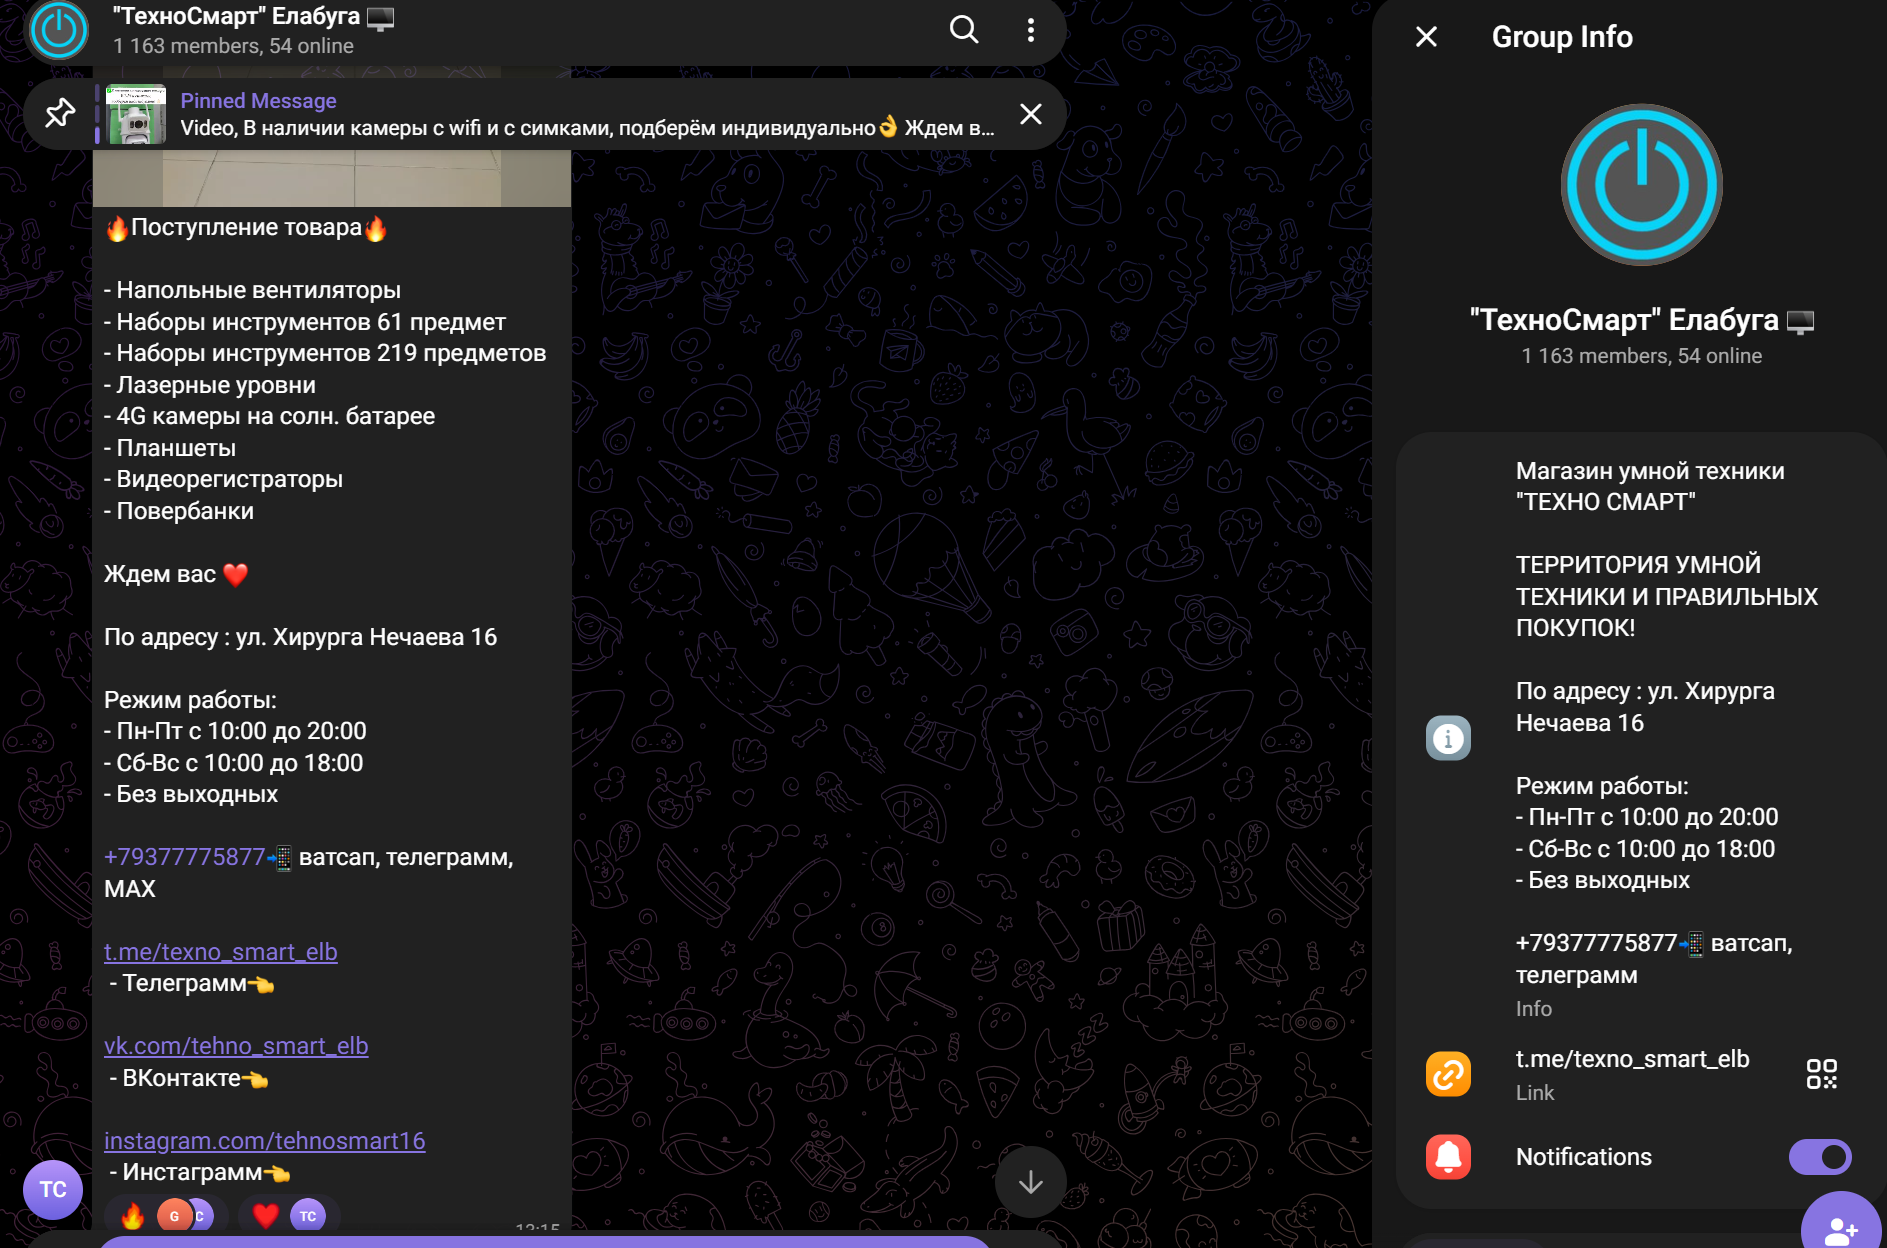Dismiss the pinned message bar
Image resolution: width=1887 pixels, height=1248 pixels.
point(1030,114)
